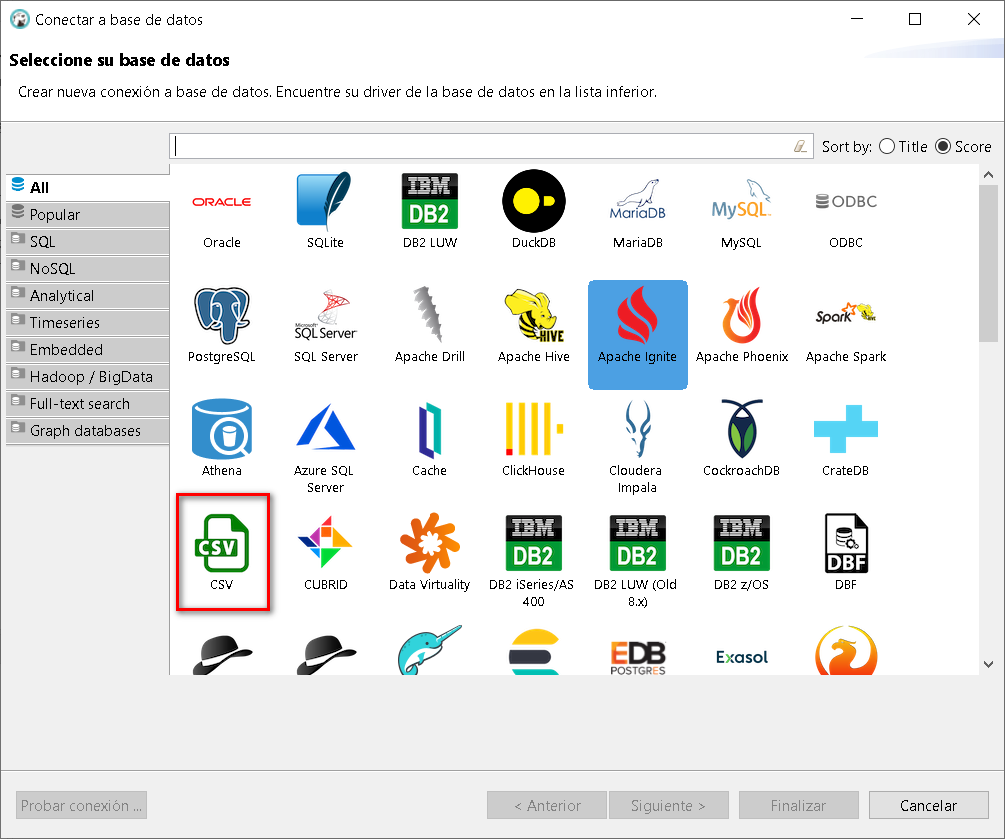Select the CSV file driver

click(x=222, y=552)
